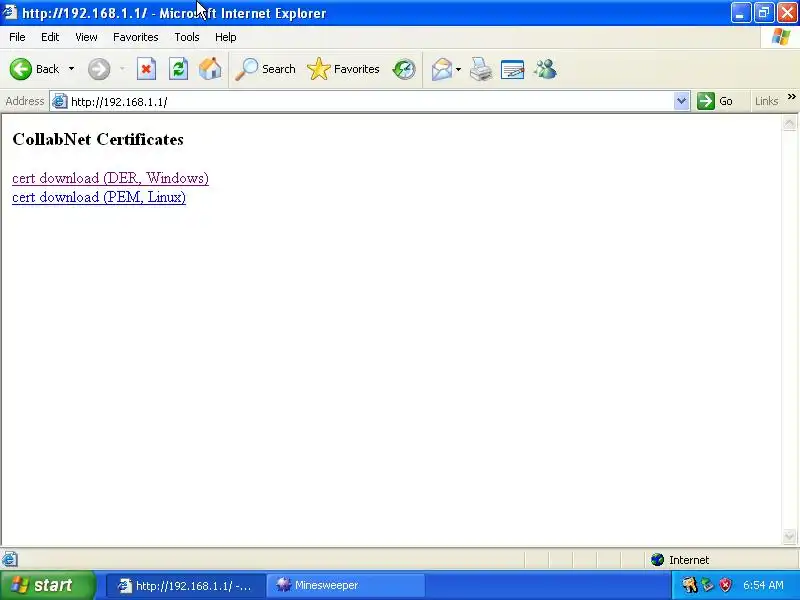Click the IE page icon in the address bar
The width and height of the screenshot is (800, 600).
59,102
